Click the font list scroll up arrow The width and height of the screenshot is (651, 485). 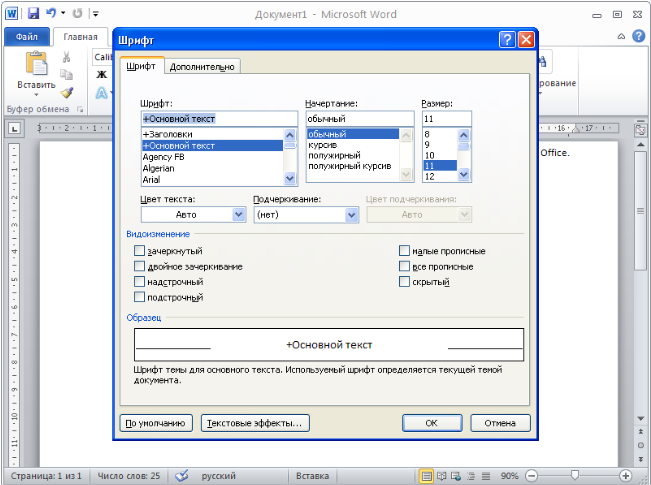290,135
